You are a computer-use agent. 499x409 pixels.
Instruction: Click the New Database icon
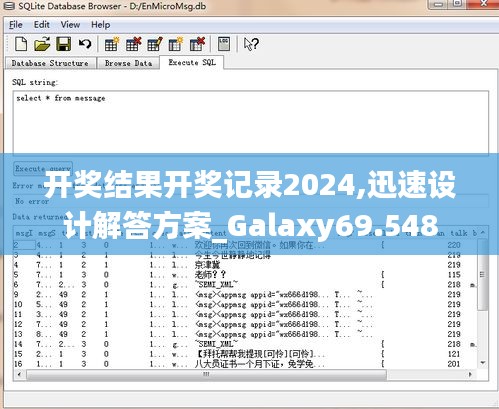pos(21,44)
